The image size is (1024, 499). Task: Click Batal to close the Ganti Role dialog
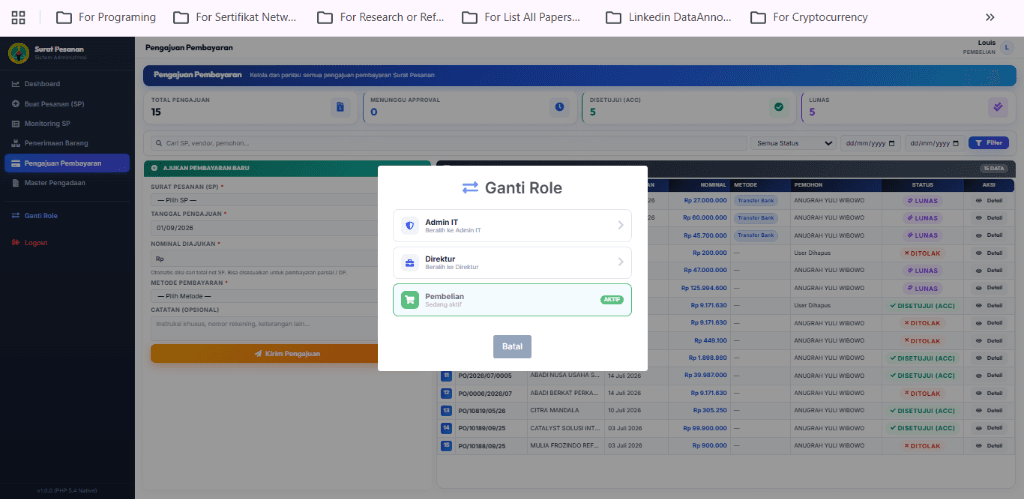pos(512,346)
